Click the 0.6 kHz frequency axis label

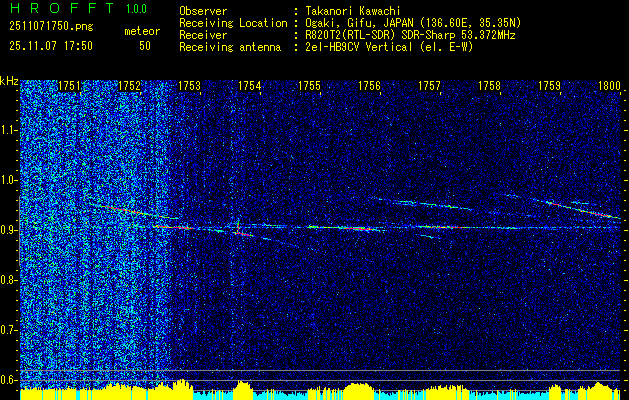[8, 380]
